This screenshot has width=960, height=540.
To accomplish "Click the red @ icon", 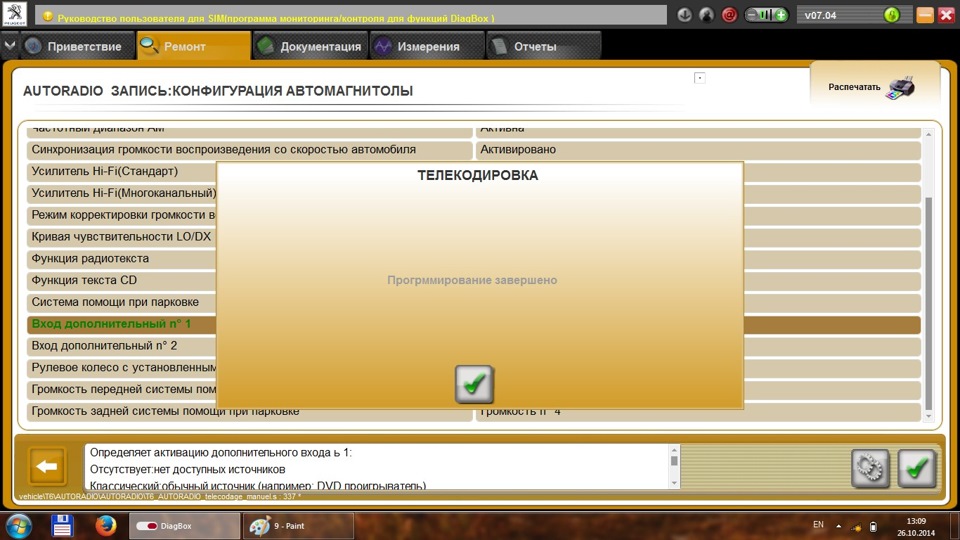I will [729, 15].
